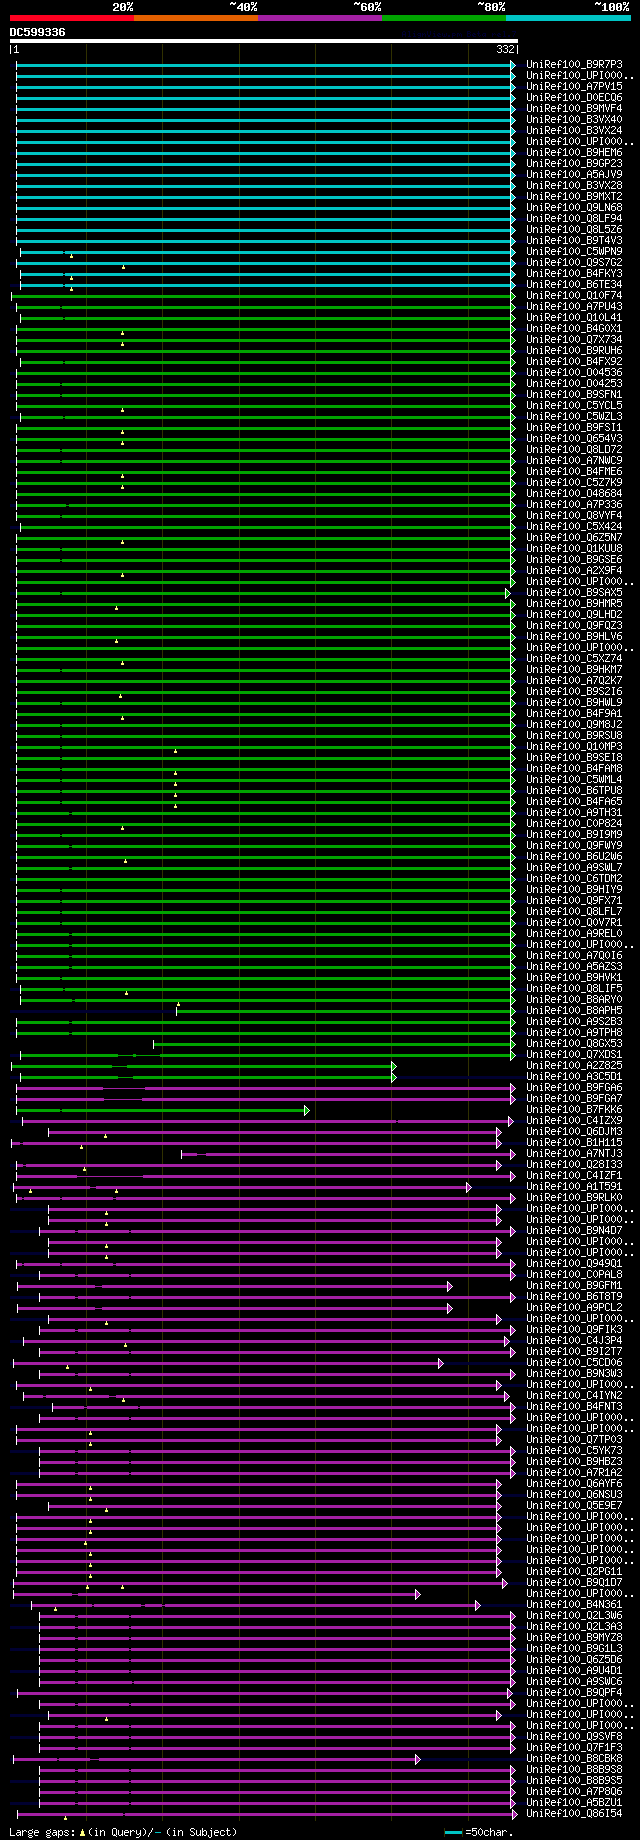The width and height of the screenshot is (640, 1840).
Task: Select the UniRef100_B4N361 label
Action: [575, 1604]
